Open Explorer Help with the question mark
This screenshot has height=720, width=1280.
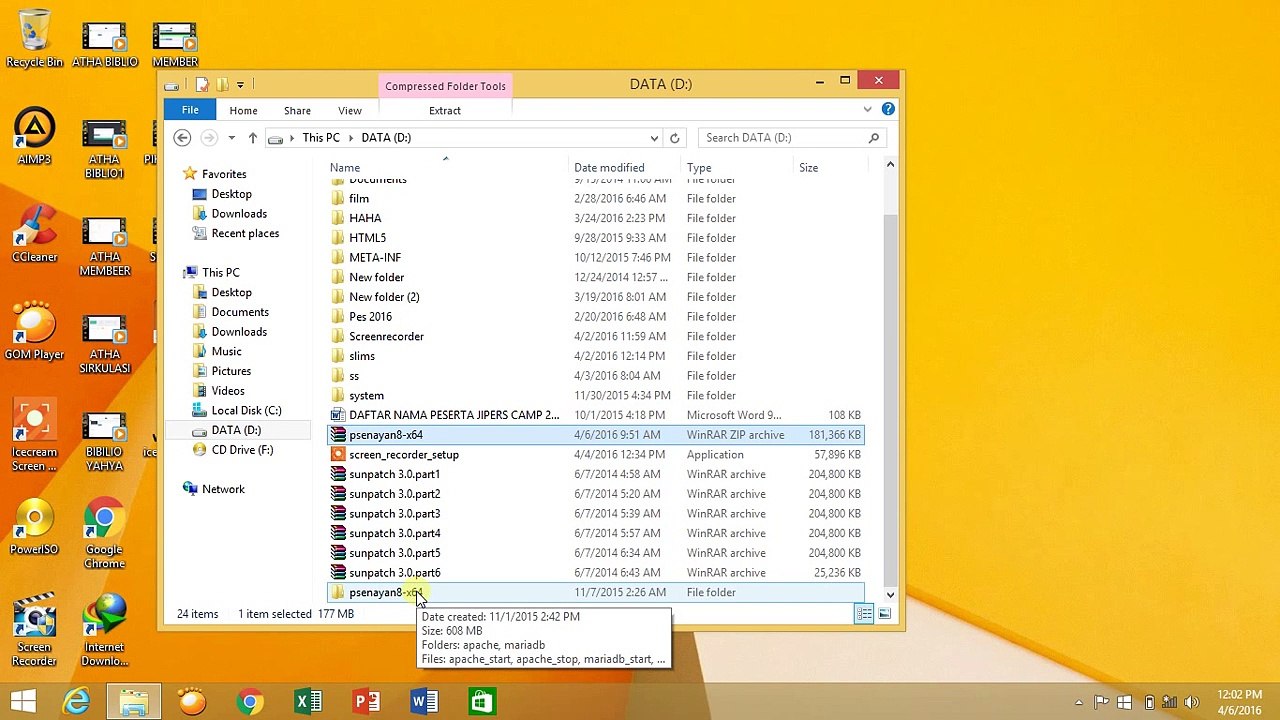pos(888,109)
